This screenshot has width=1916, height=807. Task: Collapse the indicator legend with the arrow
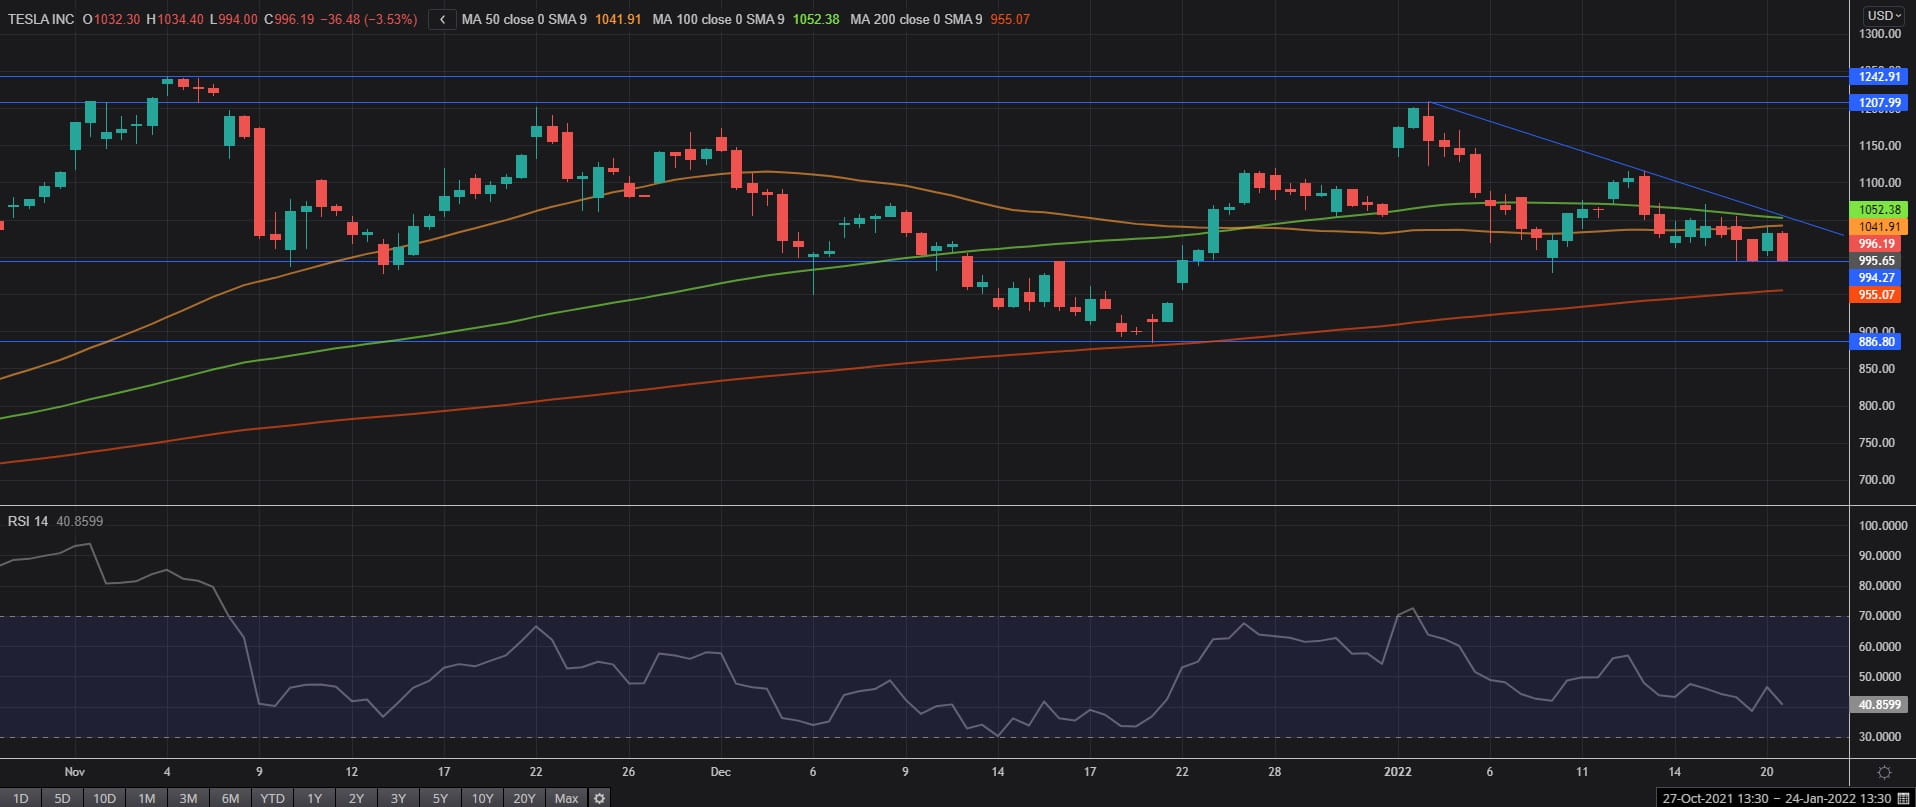[442, 19]
